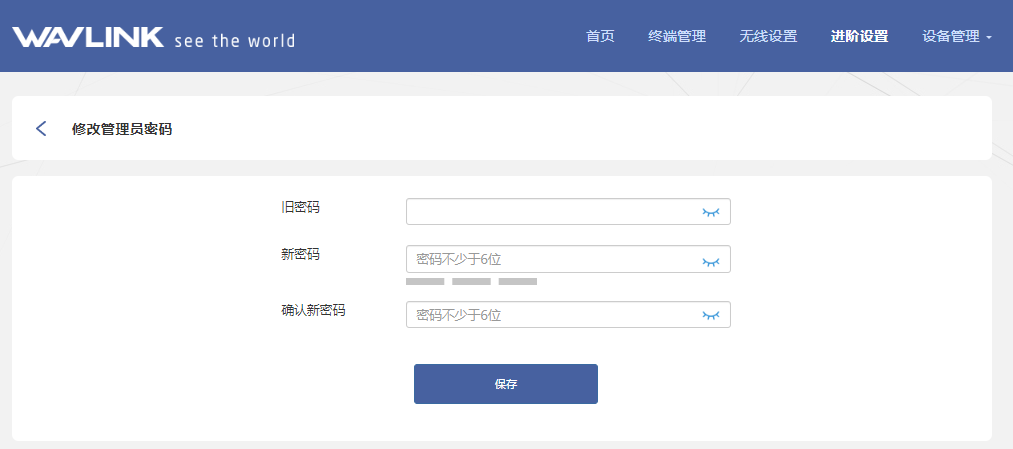Viewport: 1013px width, 449px height.
Task: Switch to 无线设置 section
Action: tap(768, 37)
